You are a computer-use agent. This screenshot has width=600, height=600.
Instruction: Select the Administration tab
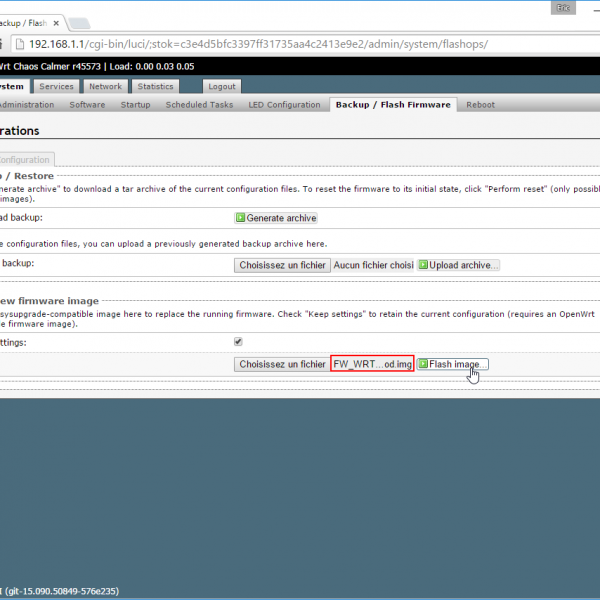[x=27, y=105]
